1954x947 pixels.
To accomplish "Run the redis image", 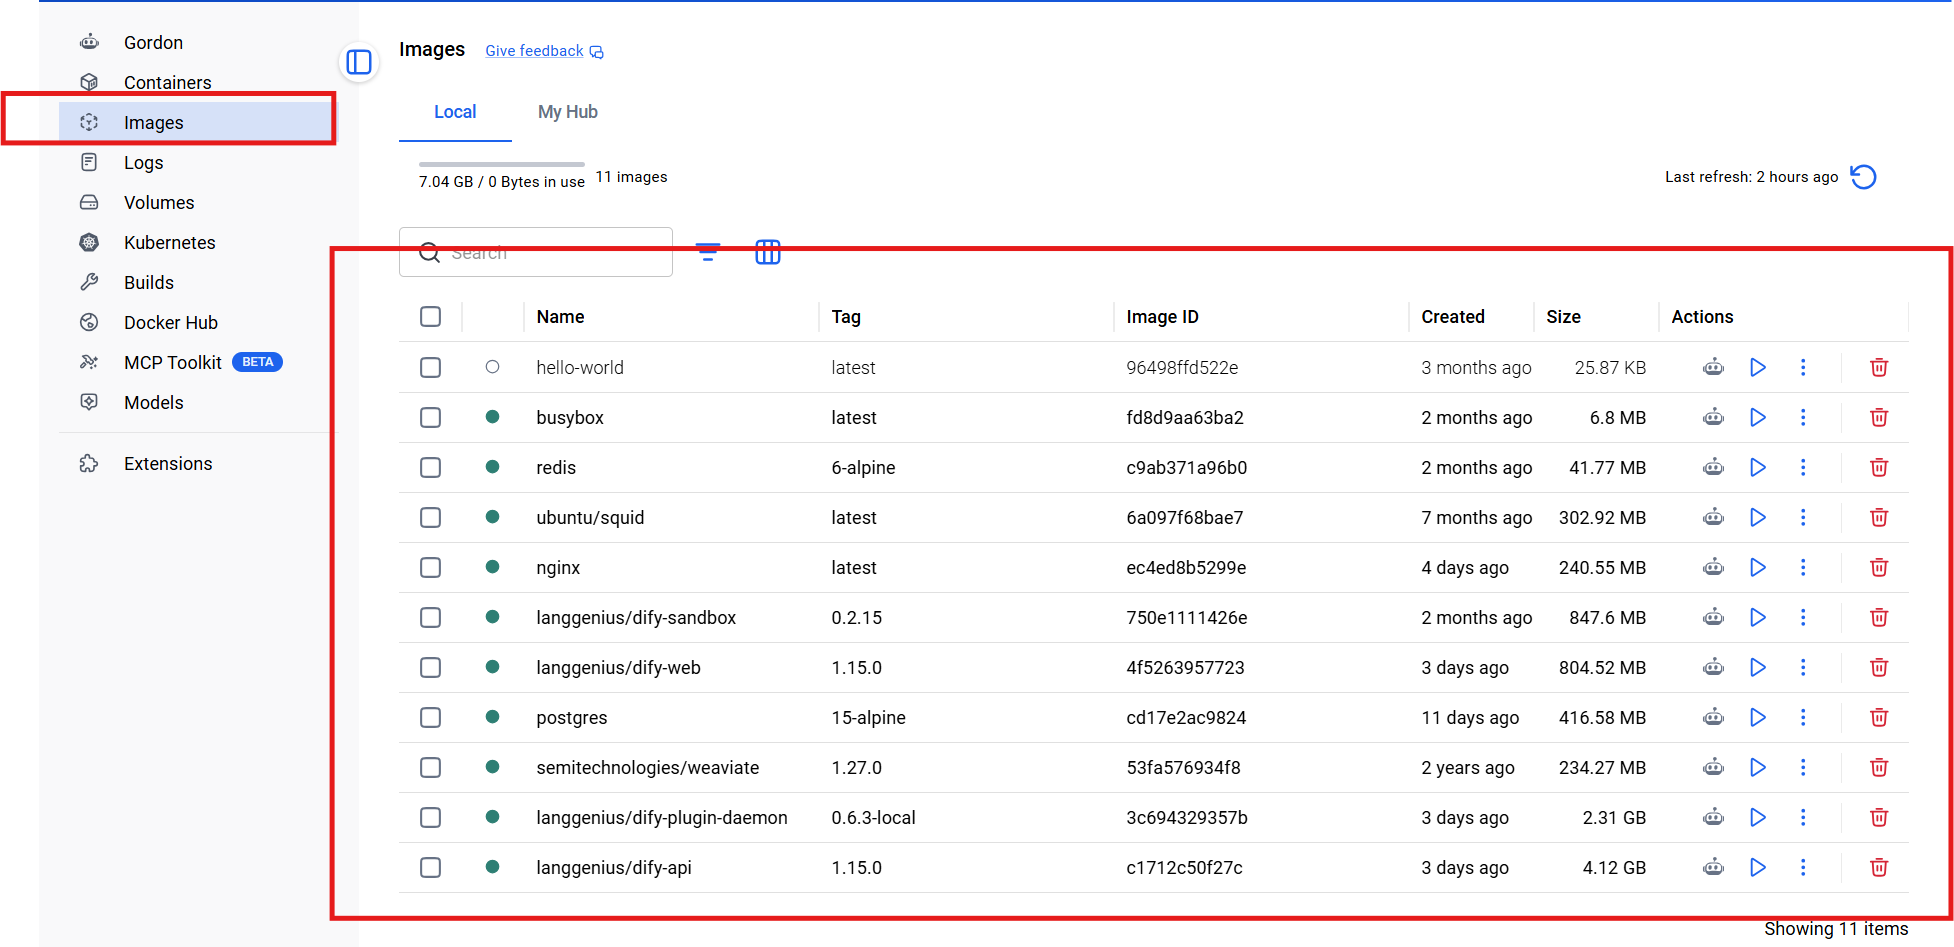I will pos(1757,467).
